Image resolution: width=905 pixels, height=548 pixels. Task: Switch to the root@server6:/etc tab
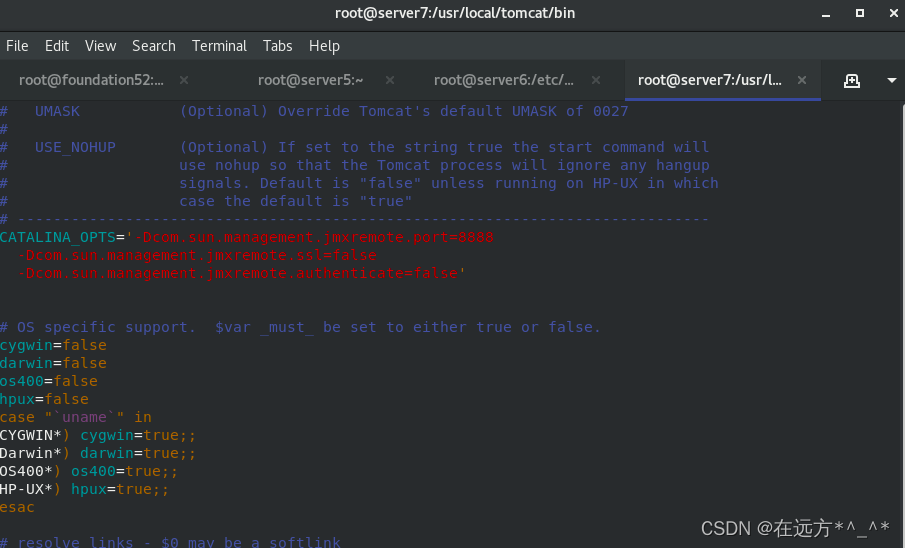(504, 80)
